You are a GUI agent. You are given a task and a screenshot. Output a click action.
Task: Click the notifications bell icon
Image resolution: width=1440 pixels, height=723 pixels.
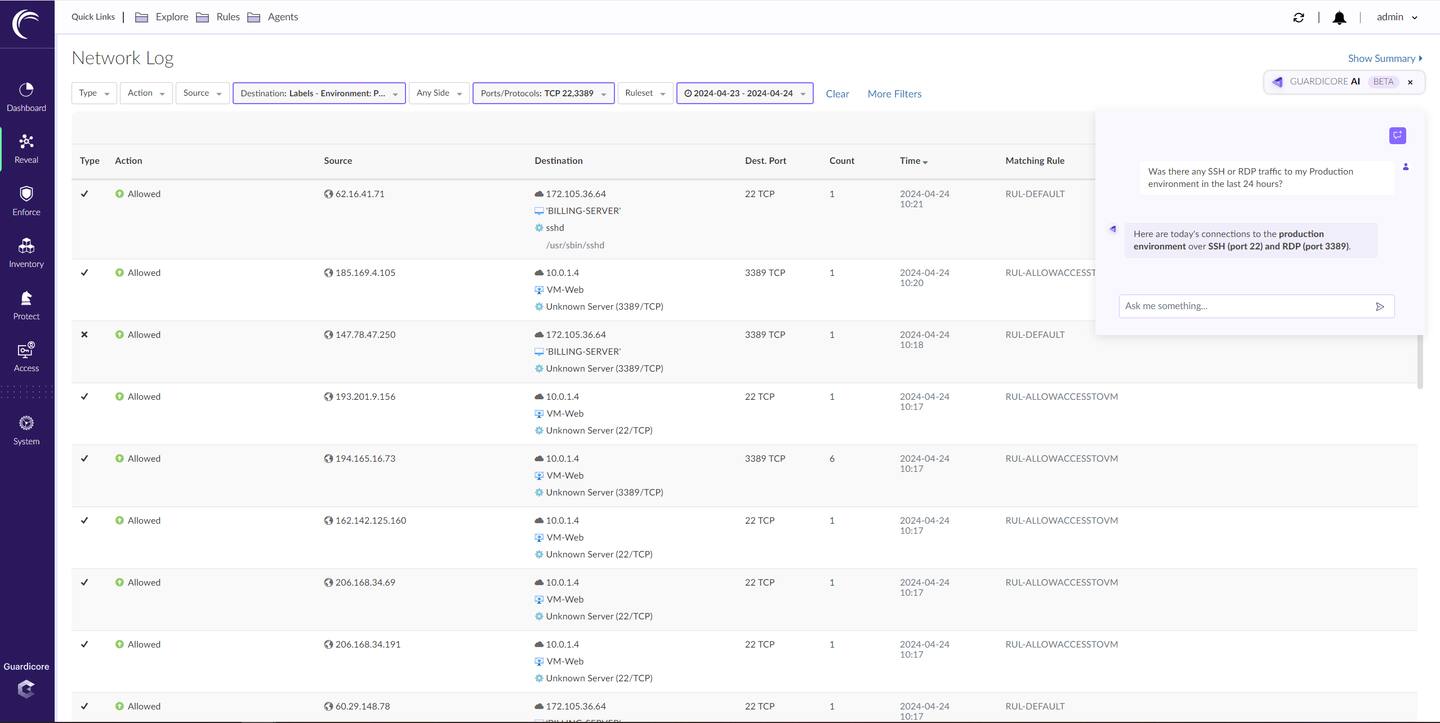tap(1339, 18)
